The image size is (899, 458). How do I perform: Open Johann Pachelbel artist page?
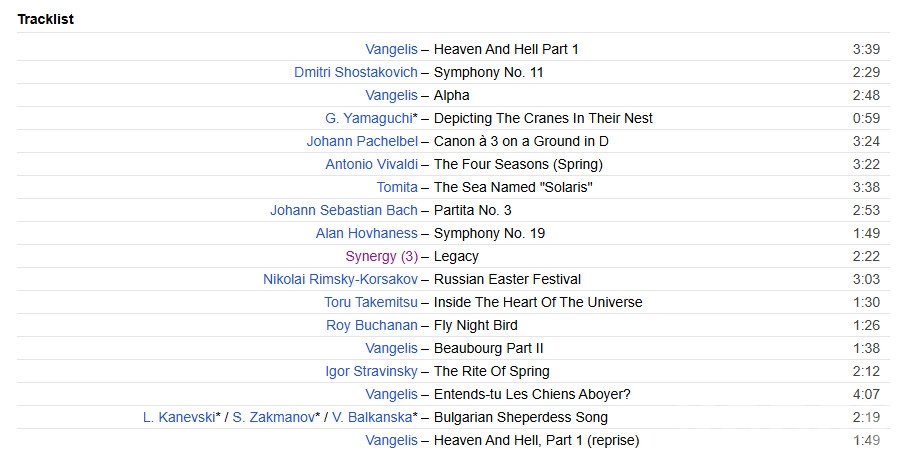362,141
